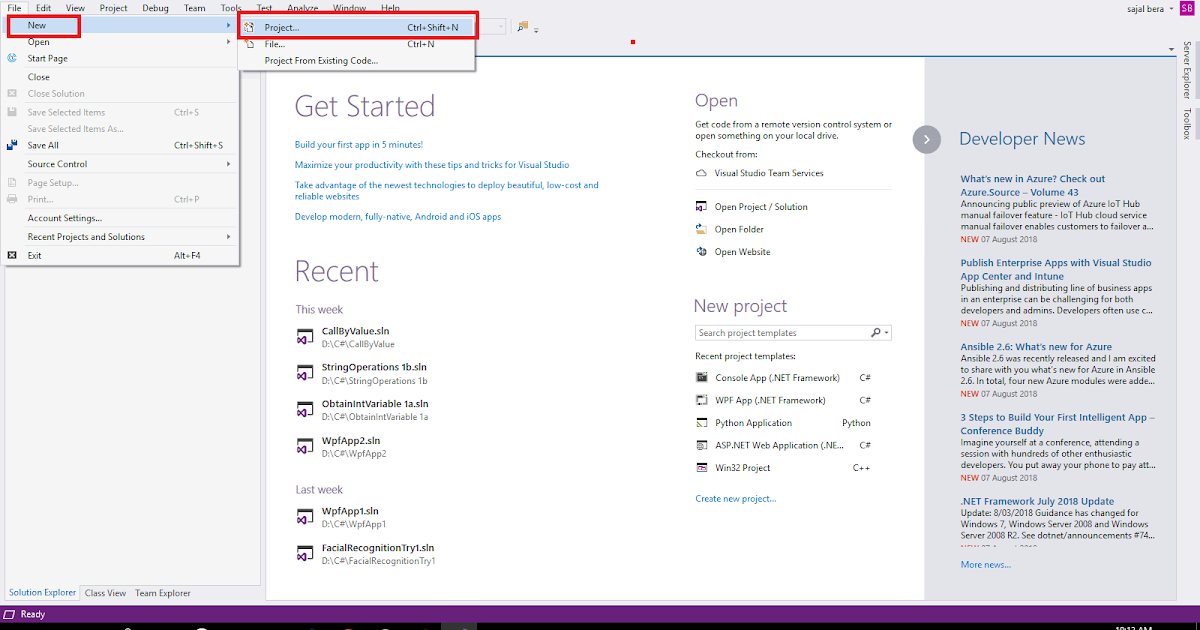Click the Open Folder icon
Screen dimensions: 1200x630
pos(702,228)
